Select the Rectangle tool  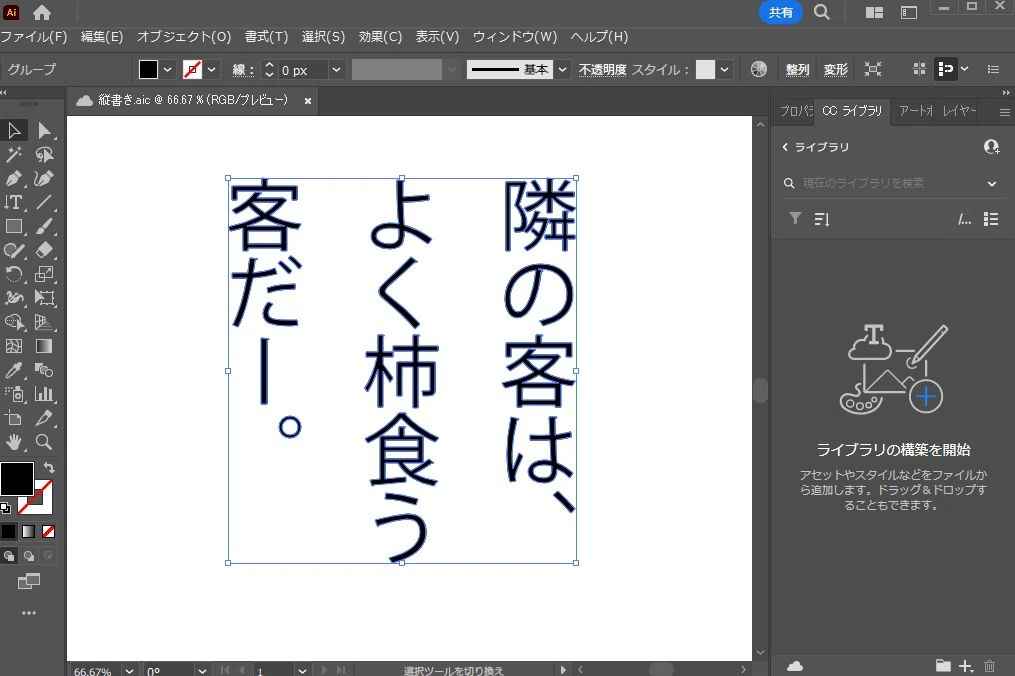pos(14,226)
